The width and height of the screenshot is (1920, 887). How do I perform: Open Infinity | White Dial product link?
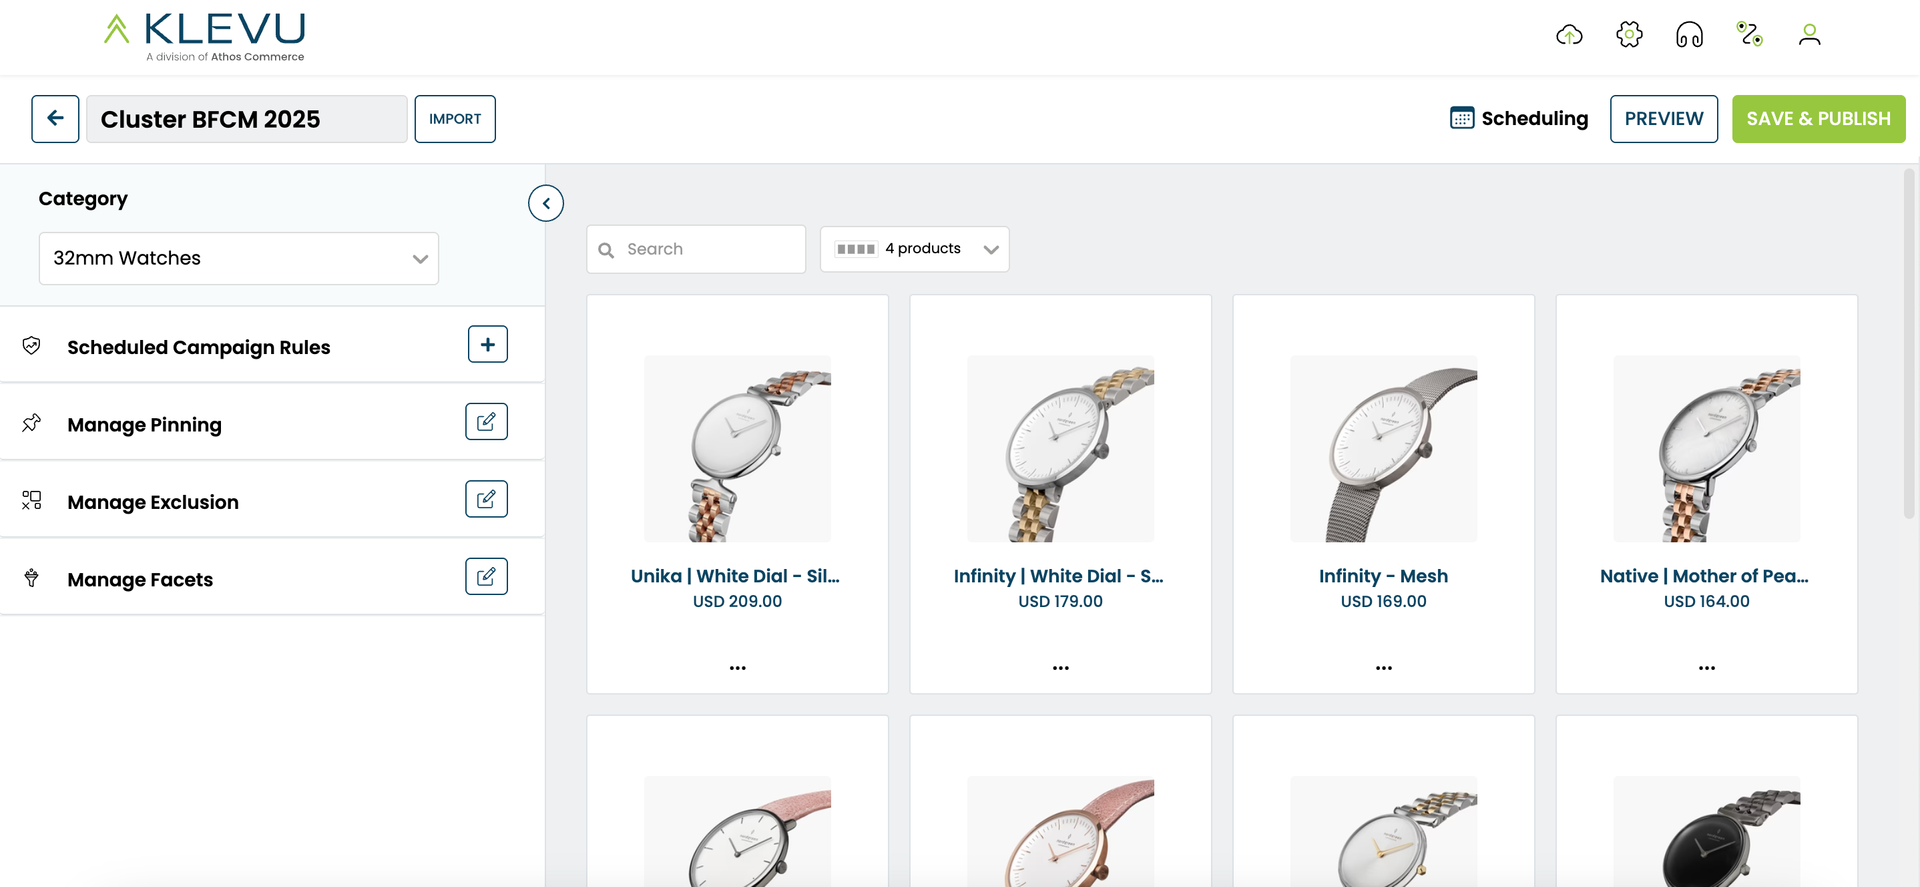[x=1059, y=576]
